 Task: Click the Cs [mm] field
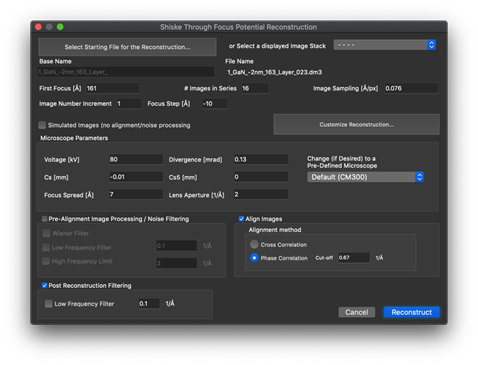[x=136, y=177]
